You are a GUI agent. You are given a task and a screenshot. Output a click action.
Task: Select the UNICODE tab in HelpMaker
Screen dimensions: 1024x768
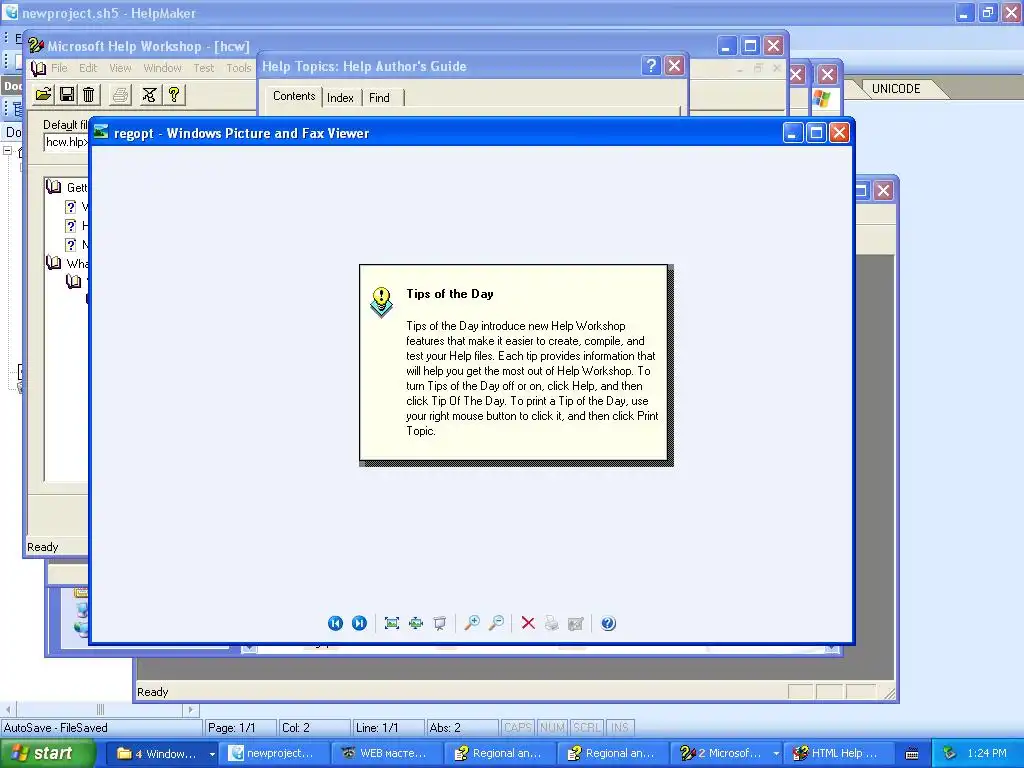[896, 89]
